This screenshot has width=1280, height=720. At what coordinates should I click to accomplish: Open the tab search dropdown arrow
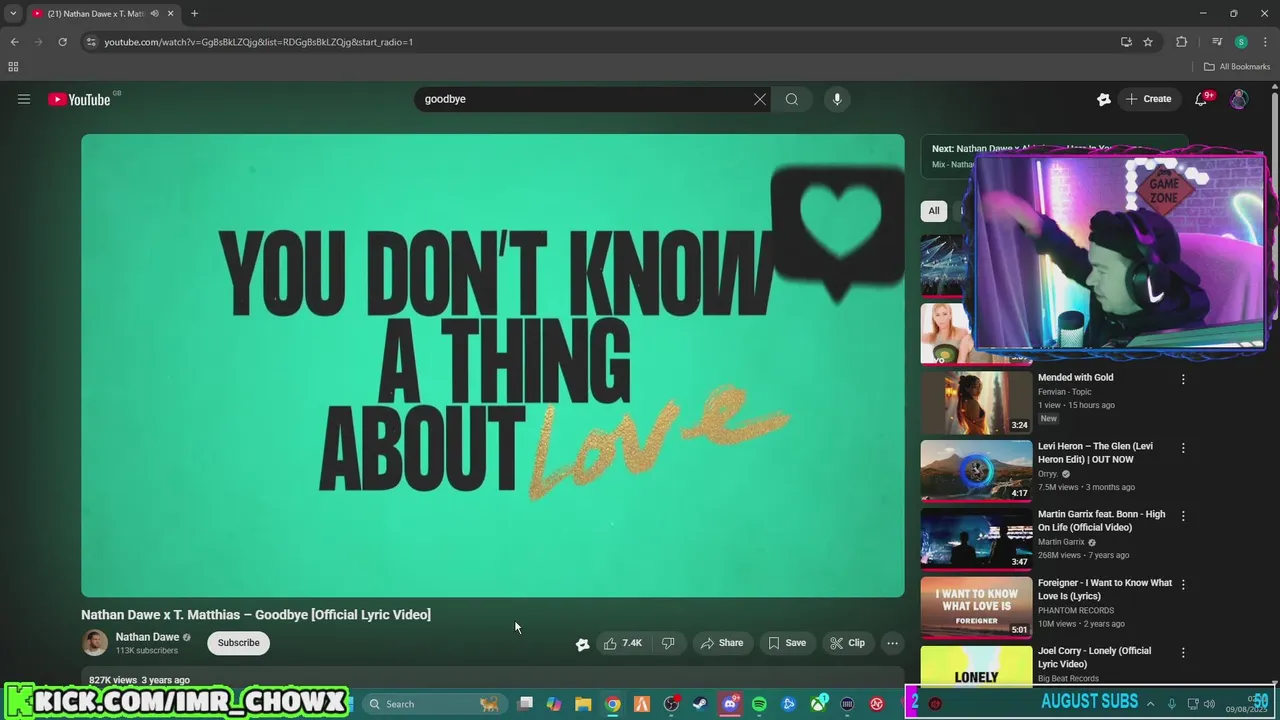coord(13,14)
